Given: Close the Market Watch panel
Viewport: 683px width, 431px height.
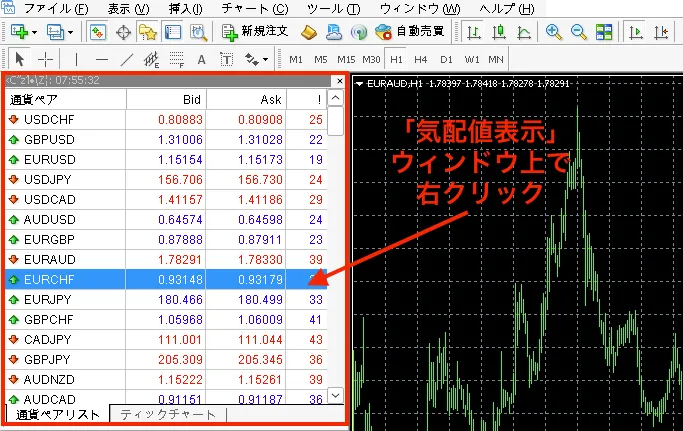Looking at the screenshot, I should coord(339,81).
